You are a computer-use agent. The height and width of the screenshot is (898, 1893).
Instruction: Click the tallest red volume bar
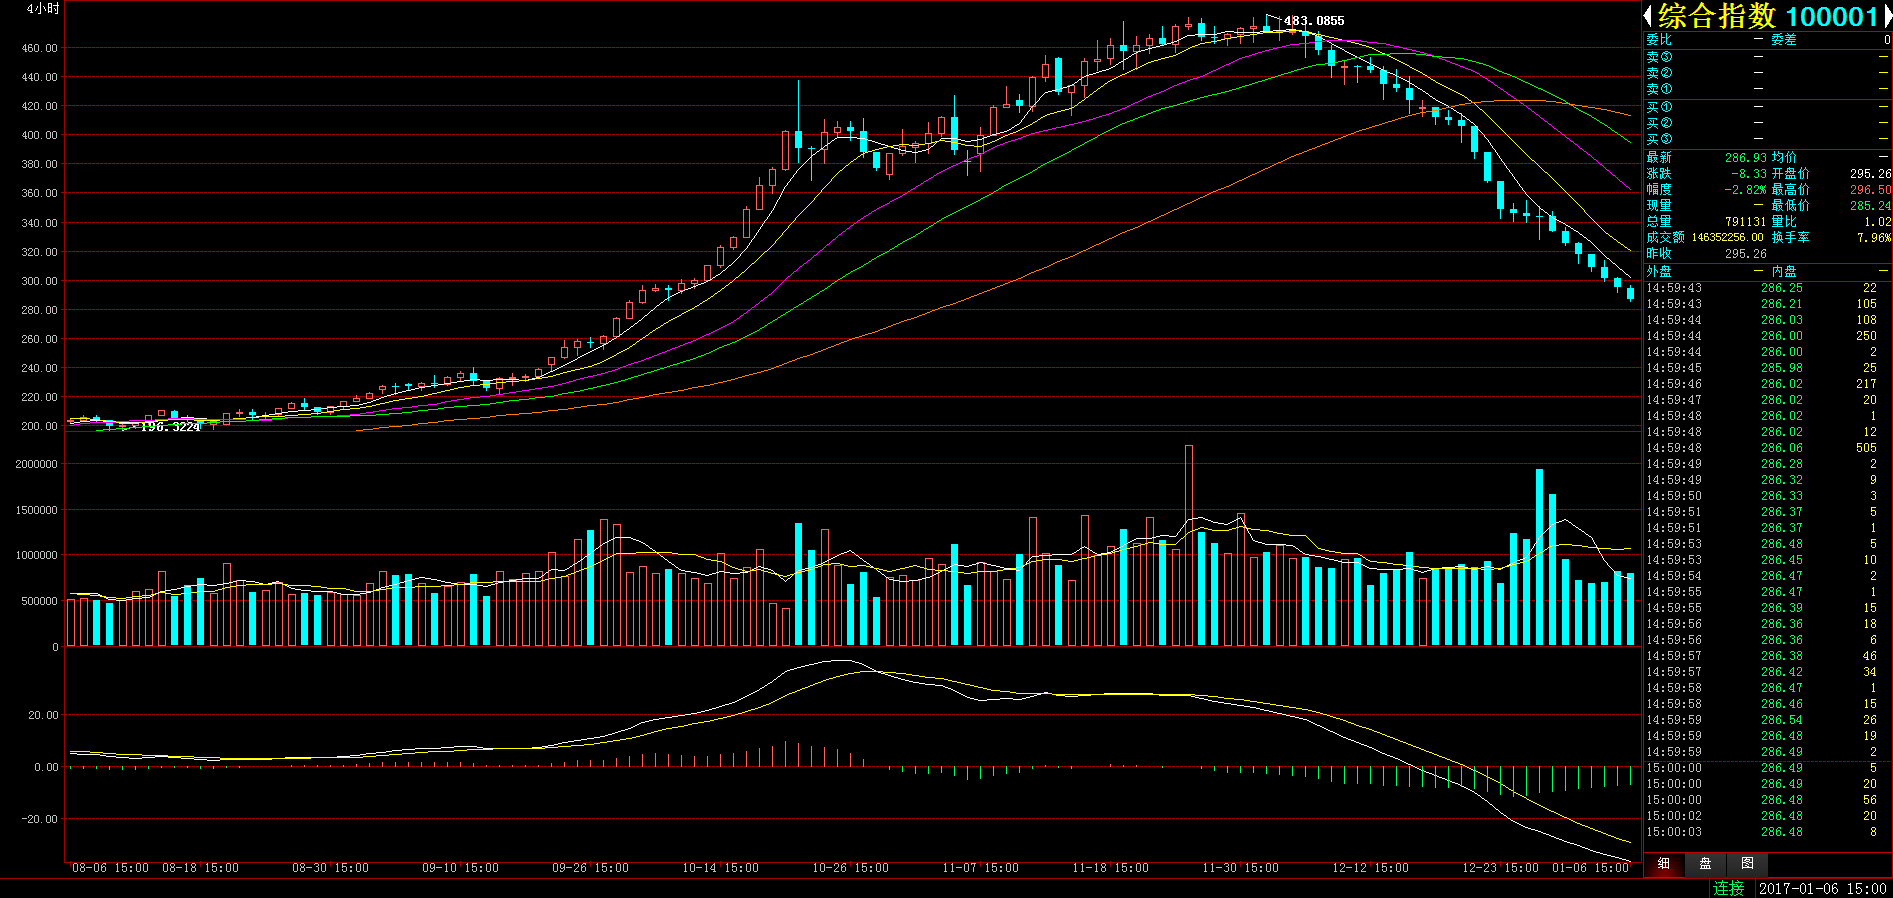(1189, 545)
